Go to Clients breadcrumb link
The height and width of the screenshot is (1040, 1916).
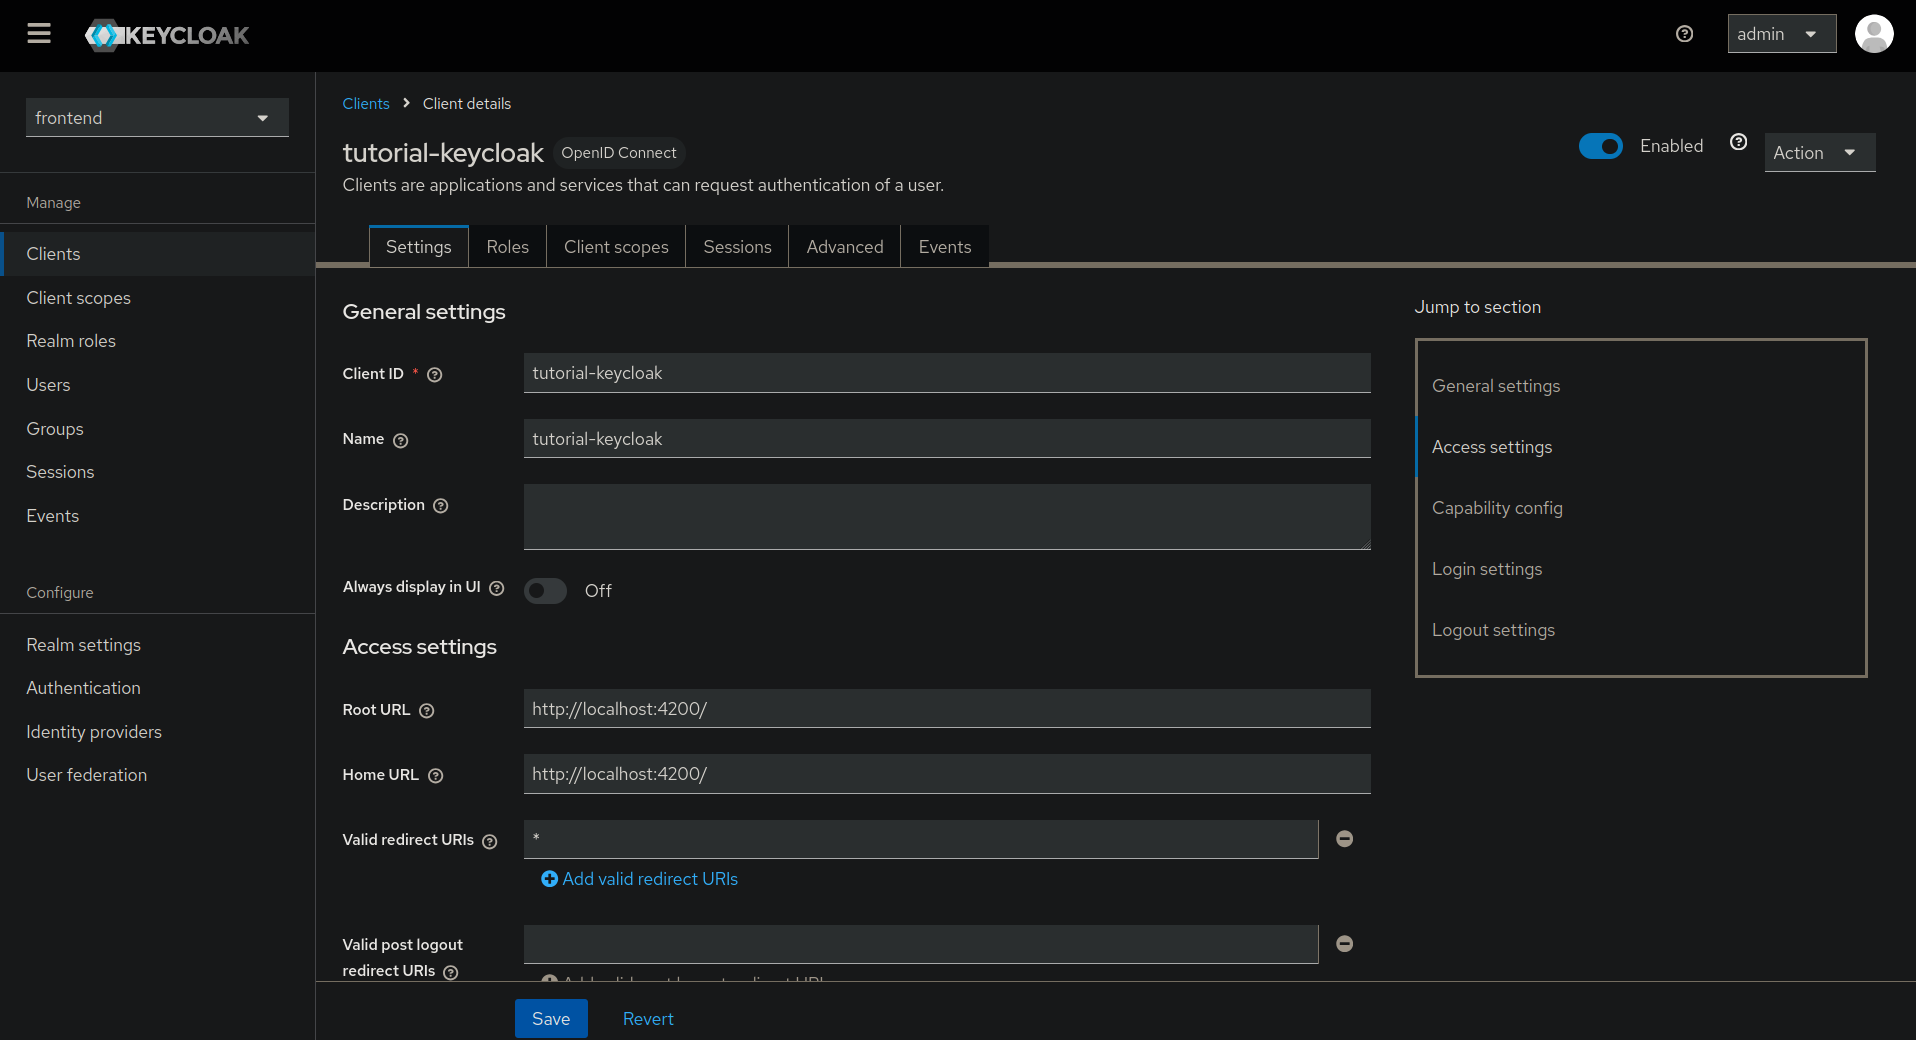pyautogui.click(x=366, y=104)
